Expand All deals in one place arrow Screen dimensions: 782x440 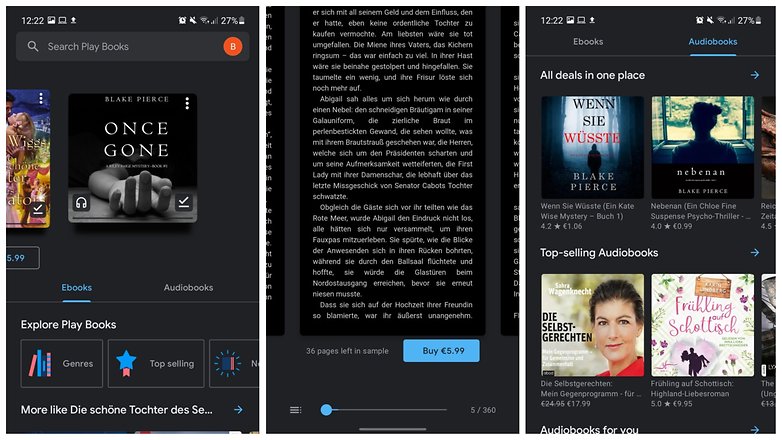point(755,75)
